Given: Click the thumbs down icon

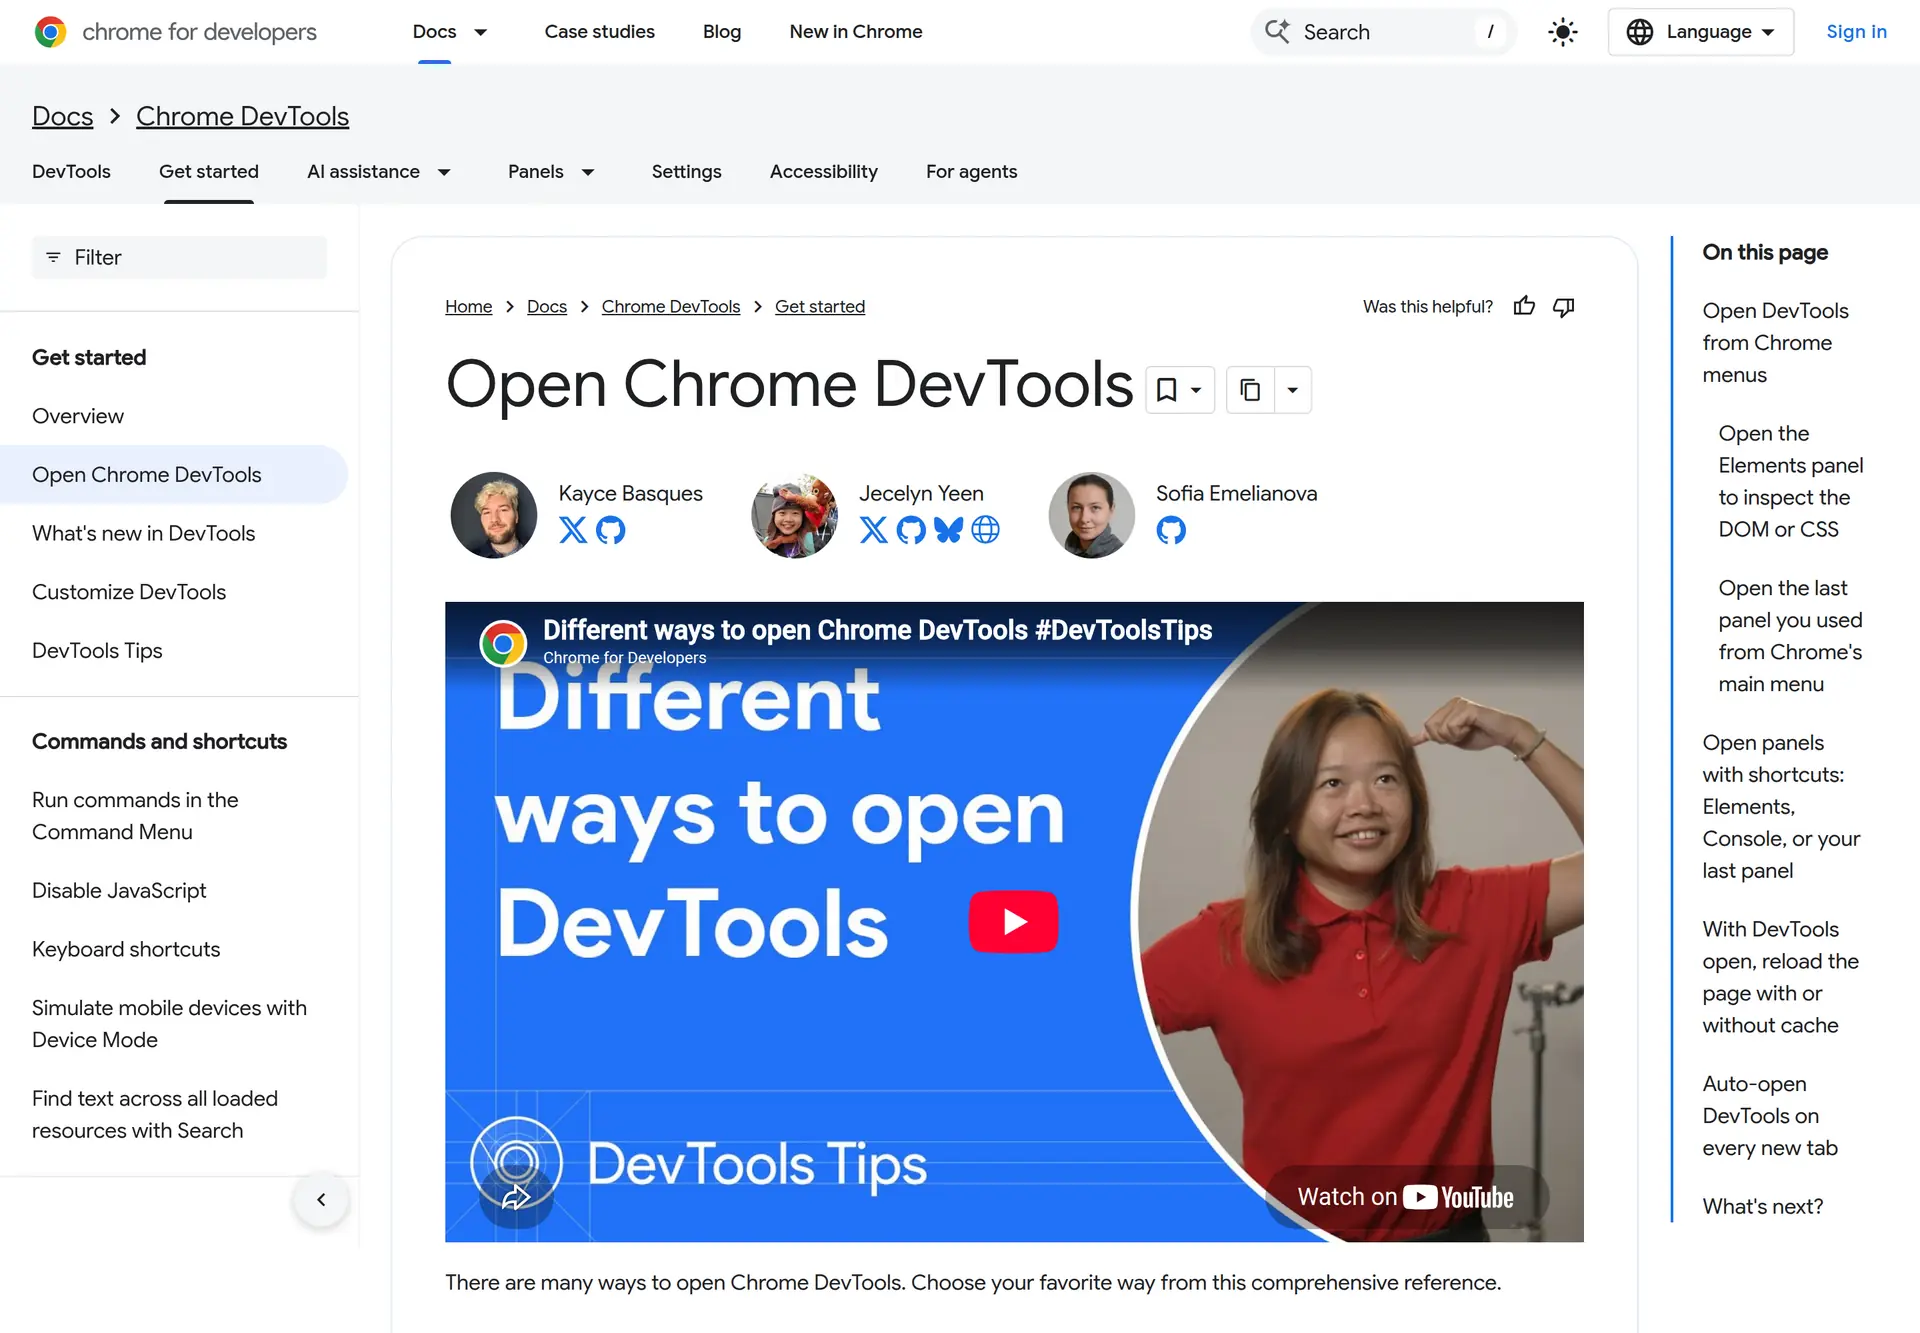Looking at the screenshot, I should [x=1564, y=307].
